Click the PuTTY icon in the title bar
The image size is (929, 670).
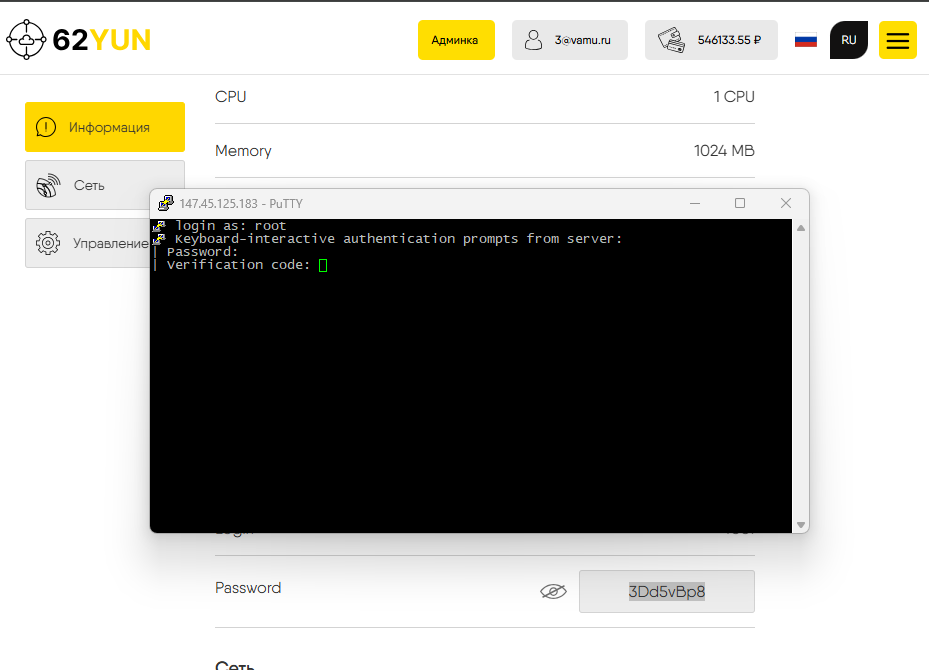pyautogui.click(x=164, y=203)
